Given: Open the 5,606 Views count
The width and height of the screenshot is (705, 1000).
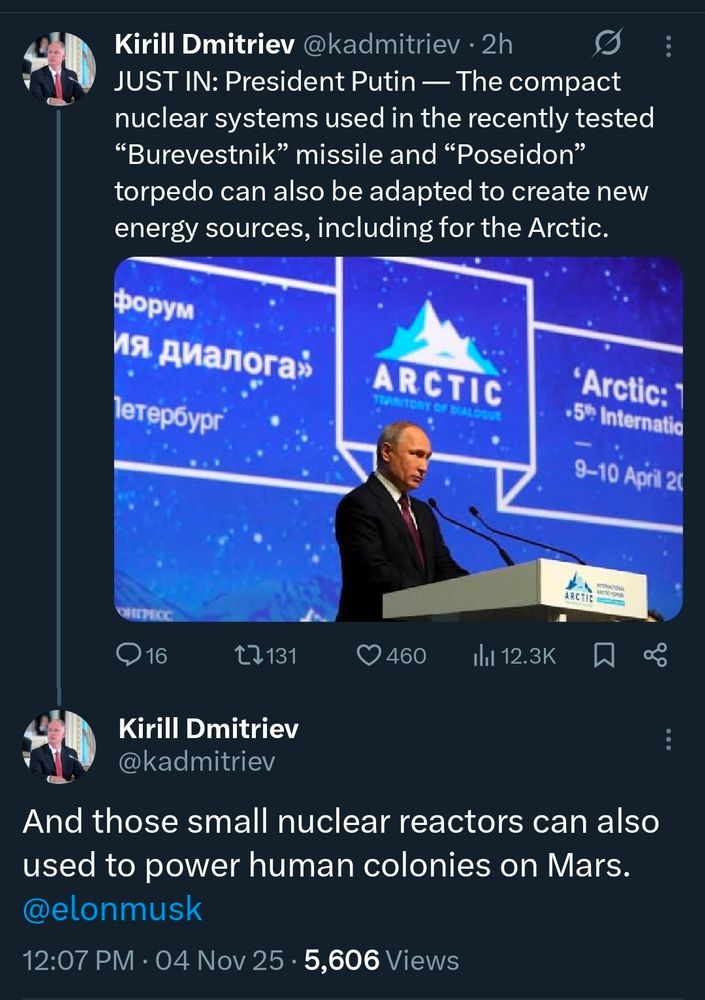Looking at the screenshot, I should pyautogui.click(x=381, y=961).
